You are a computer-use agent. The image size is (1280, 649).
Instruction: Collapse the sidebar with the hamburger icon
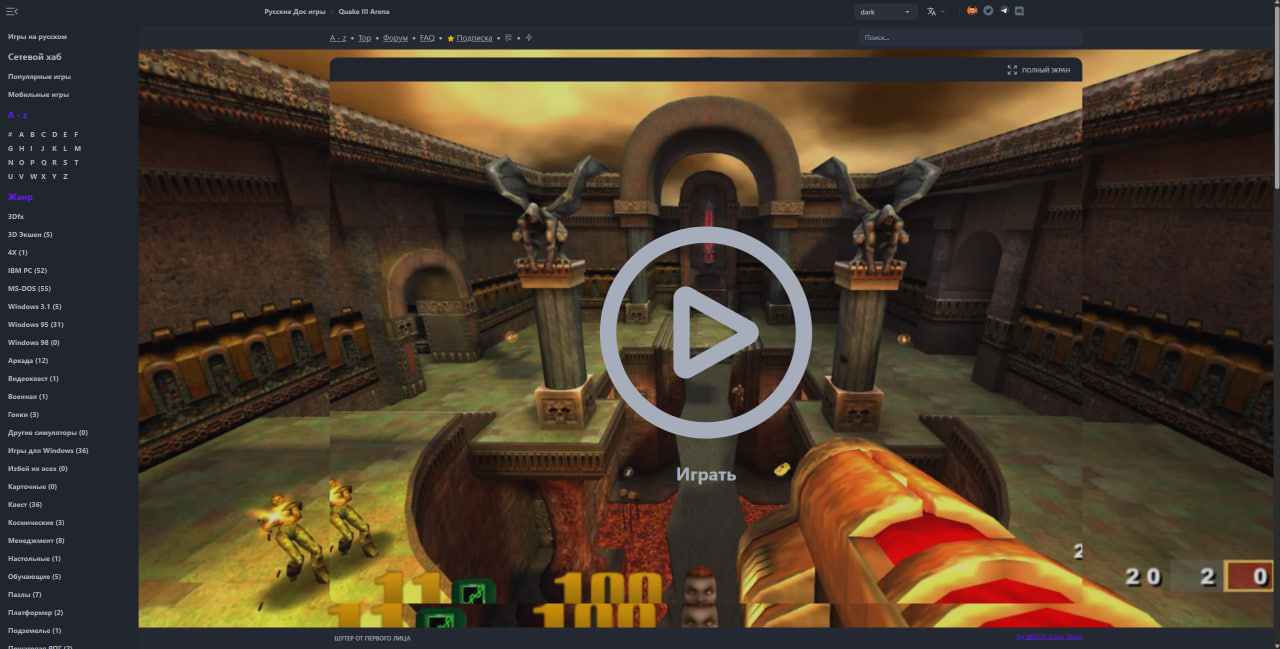click(12, 11)
